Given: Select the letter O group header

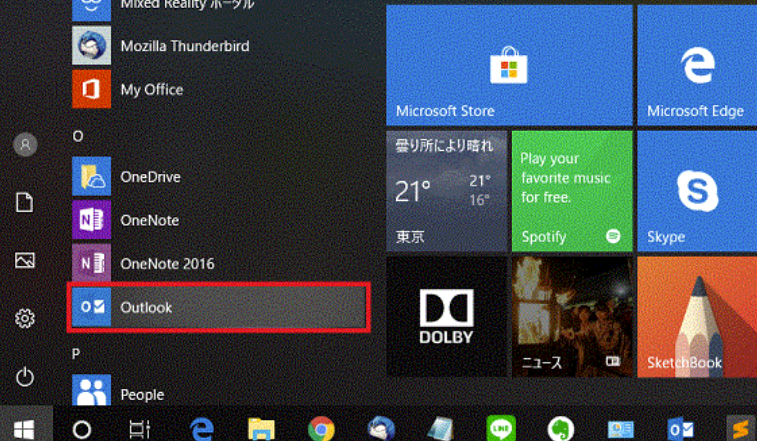Looking at the screenshot, I should pos(78,137).
